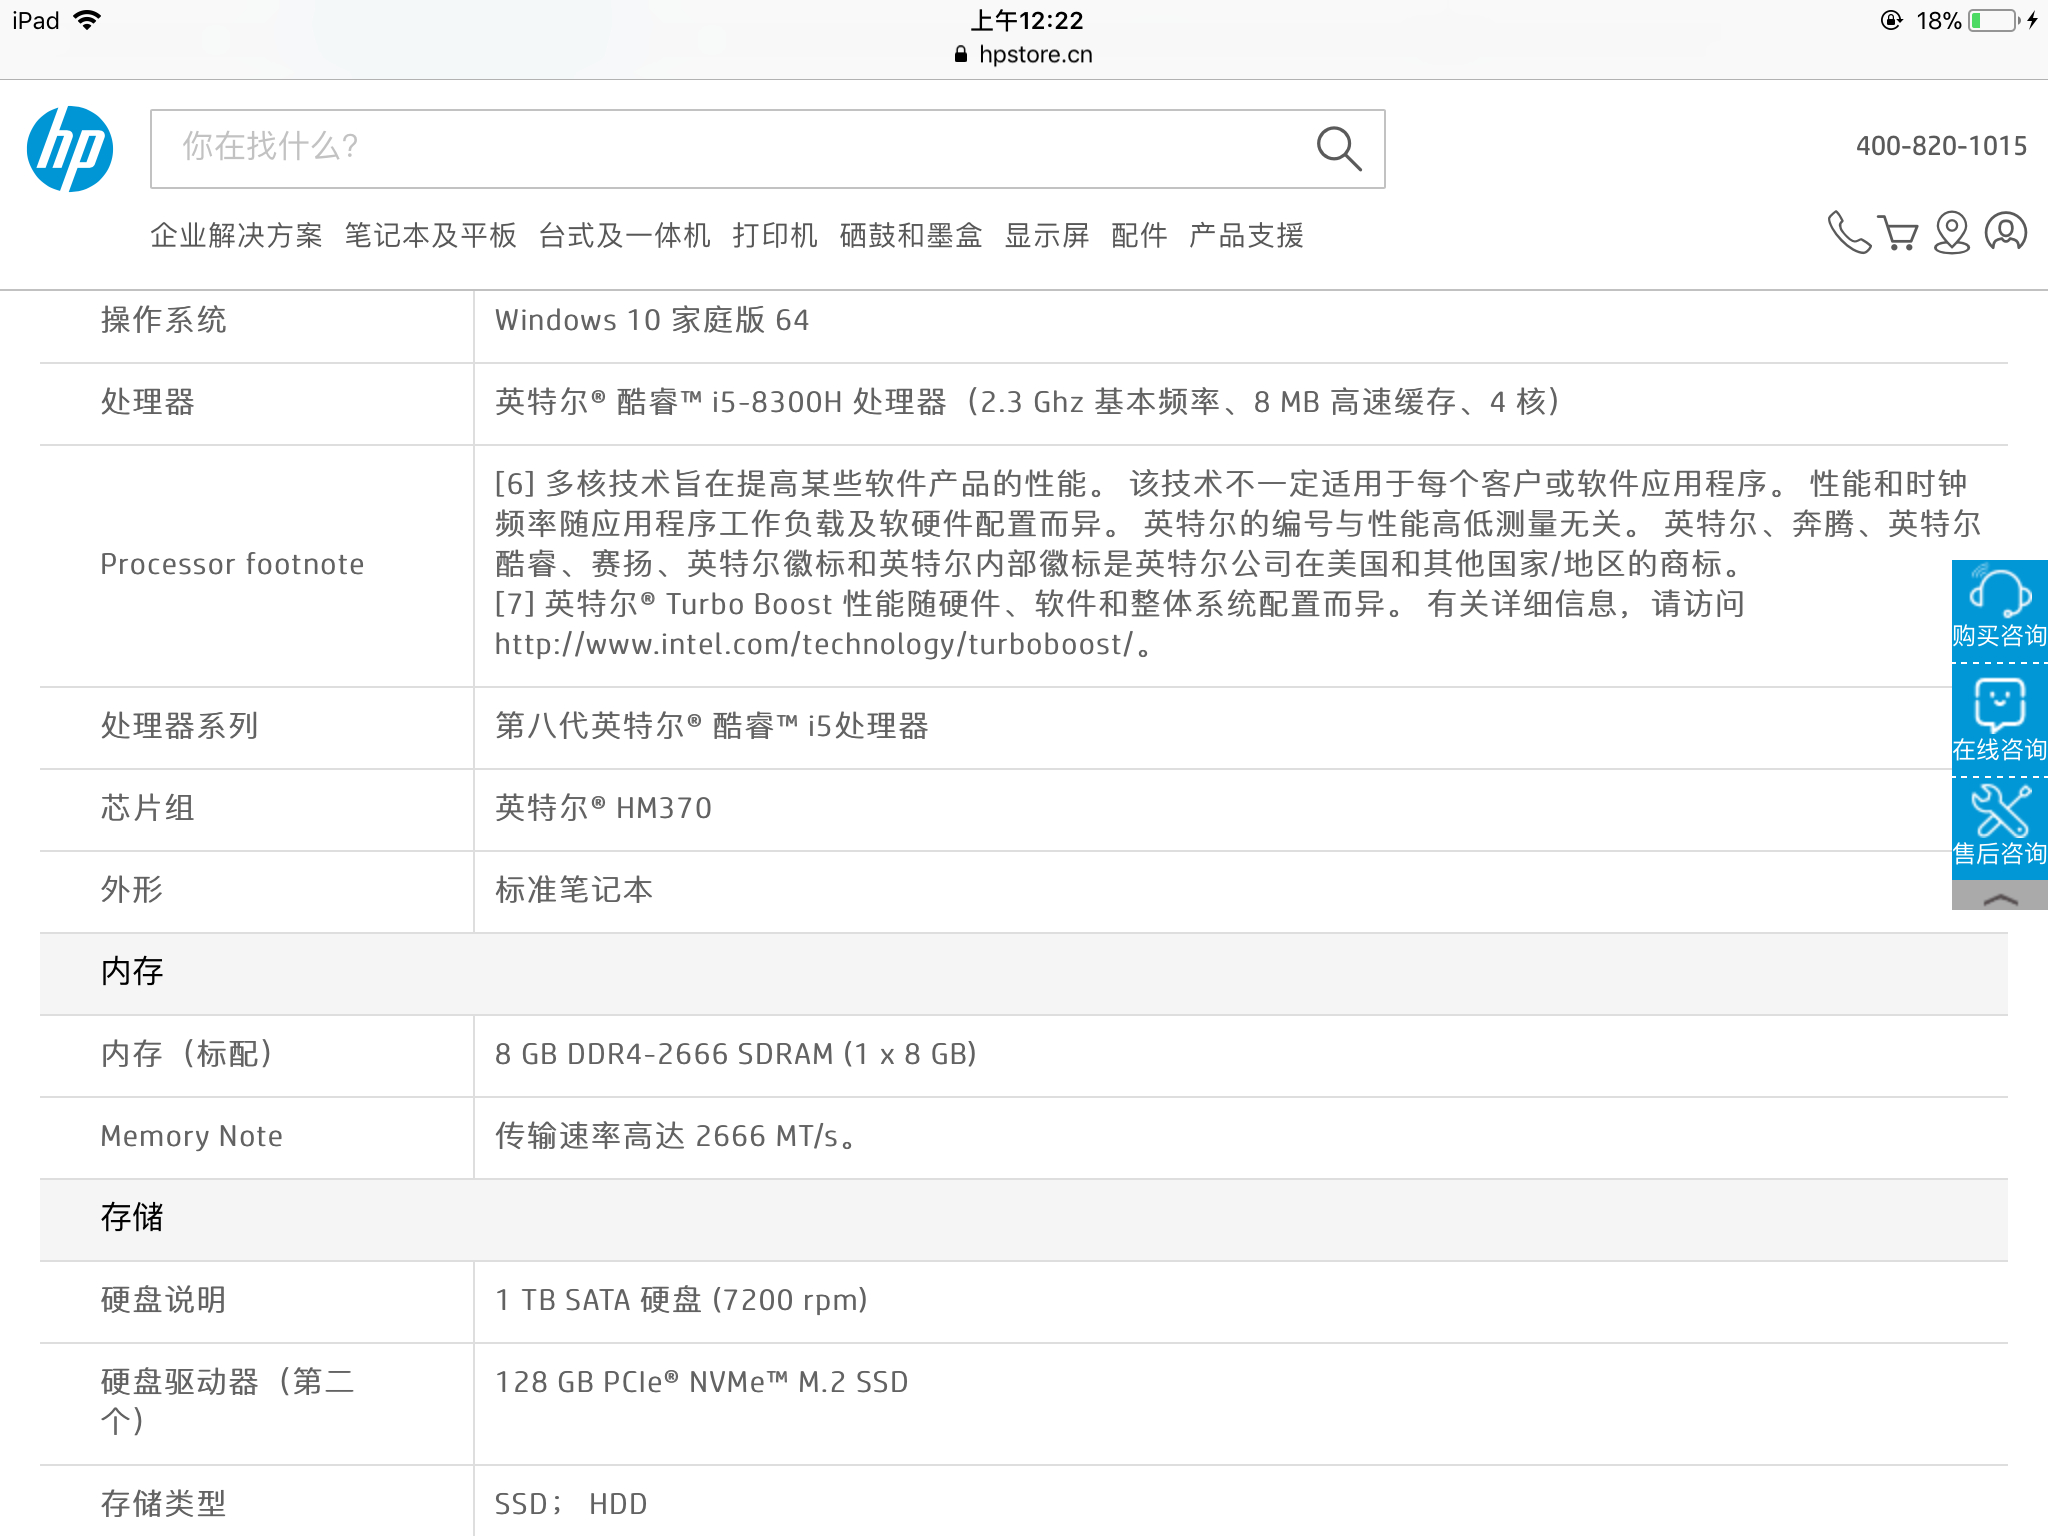The image size is (2048, 1536).
Task: Click the 操作系统 row label
Action: 164,320
